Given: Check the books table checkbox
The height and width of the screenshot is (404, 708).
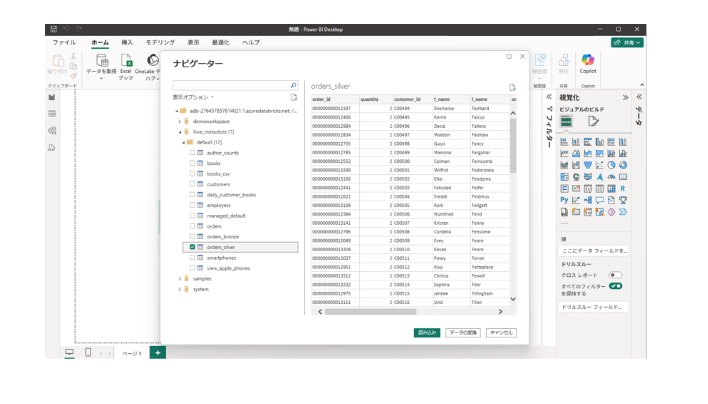Looking at the screenshot, I should tap(192, 163).
